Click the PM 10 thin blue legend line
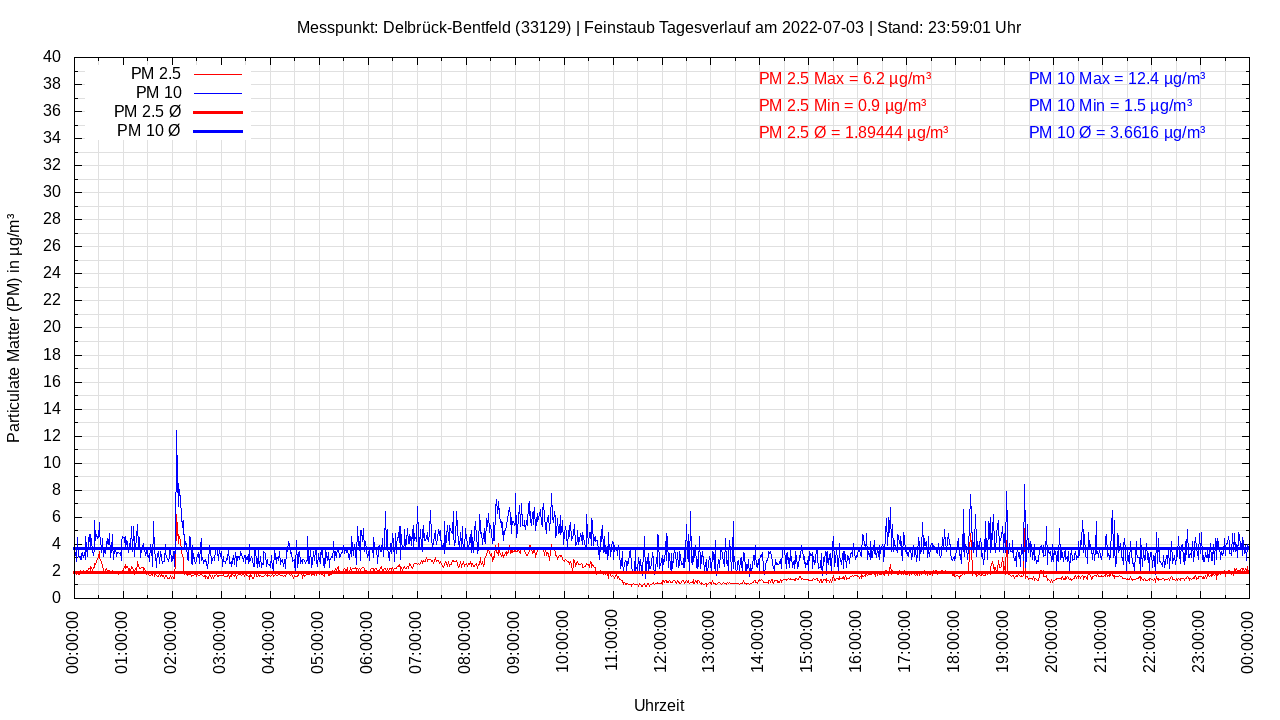 pyautogui.click(x=217, y=93)
